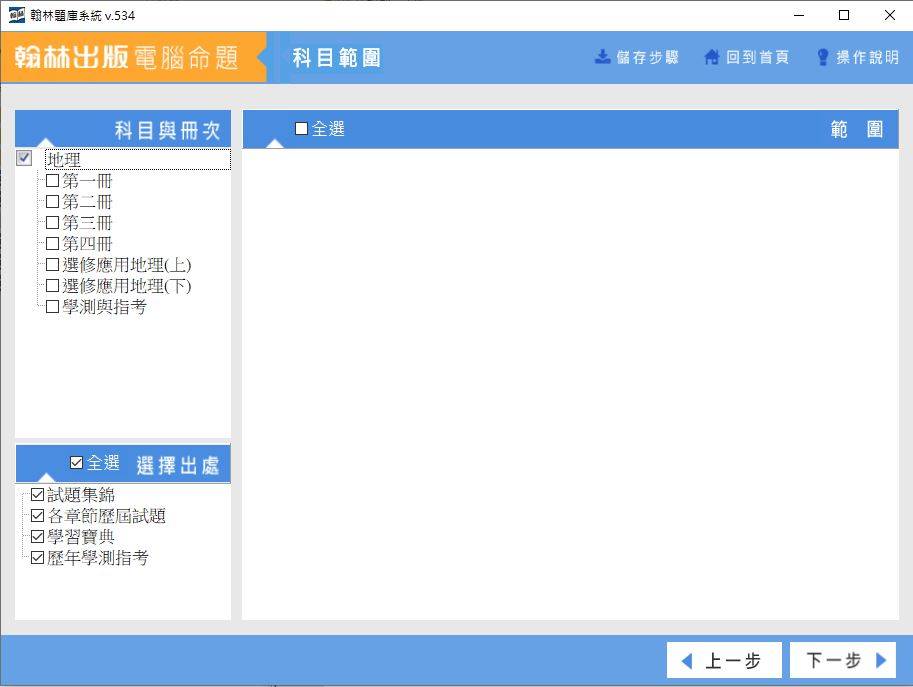
Task: Select the 選修應用地理(上) label text
Action: tap(127, 265)
